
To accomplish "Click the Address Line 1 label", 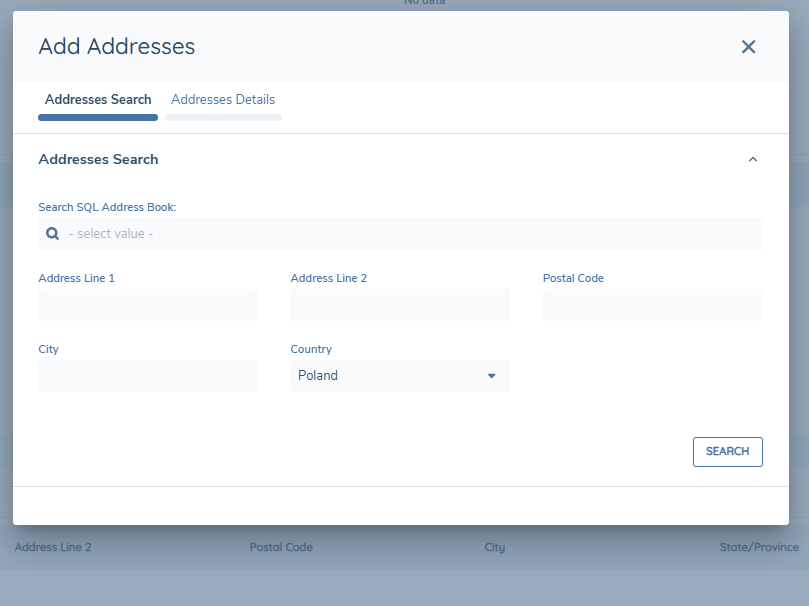I will click(76, 279).
